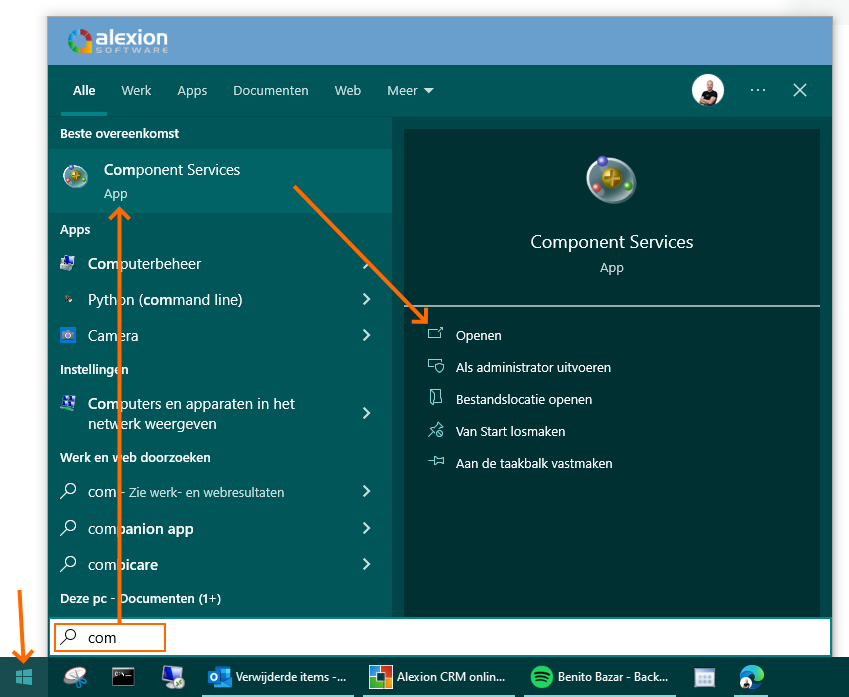Image resolution: width=849 pixels, height=697 pixels.
Task: Close the search panel
Action: pos(800,90)
